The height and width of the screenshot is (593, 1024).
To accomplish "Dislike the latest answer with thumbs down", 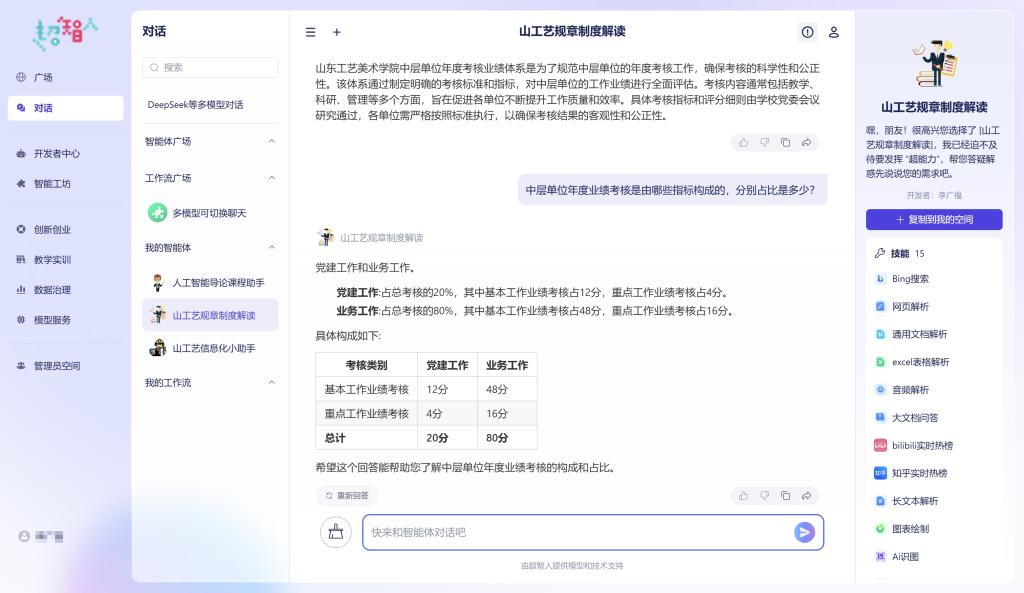I will click(x=764, y=495).
